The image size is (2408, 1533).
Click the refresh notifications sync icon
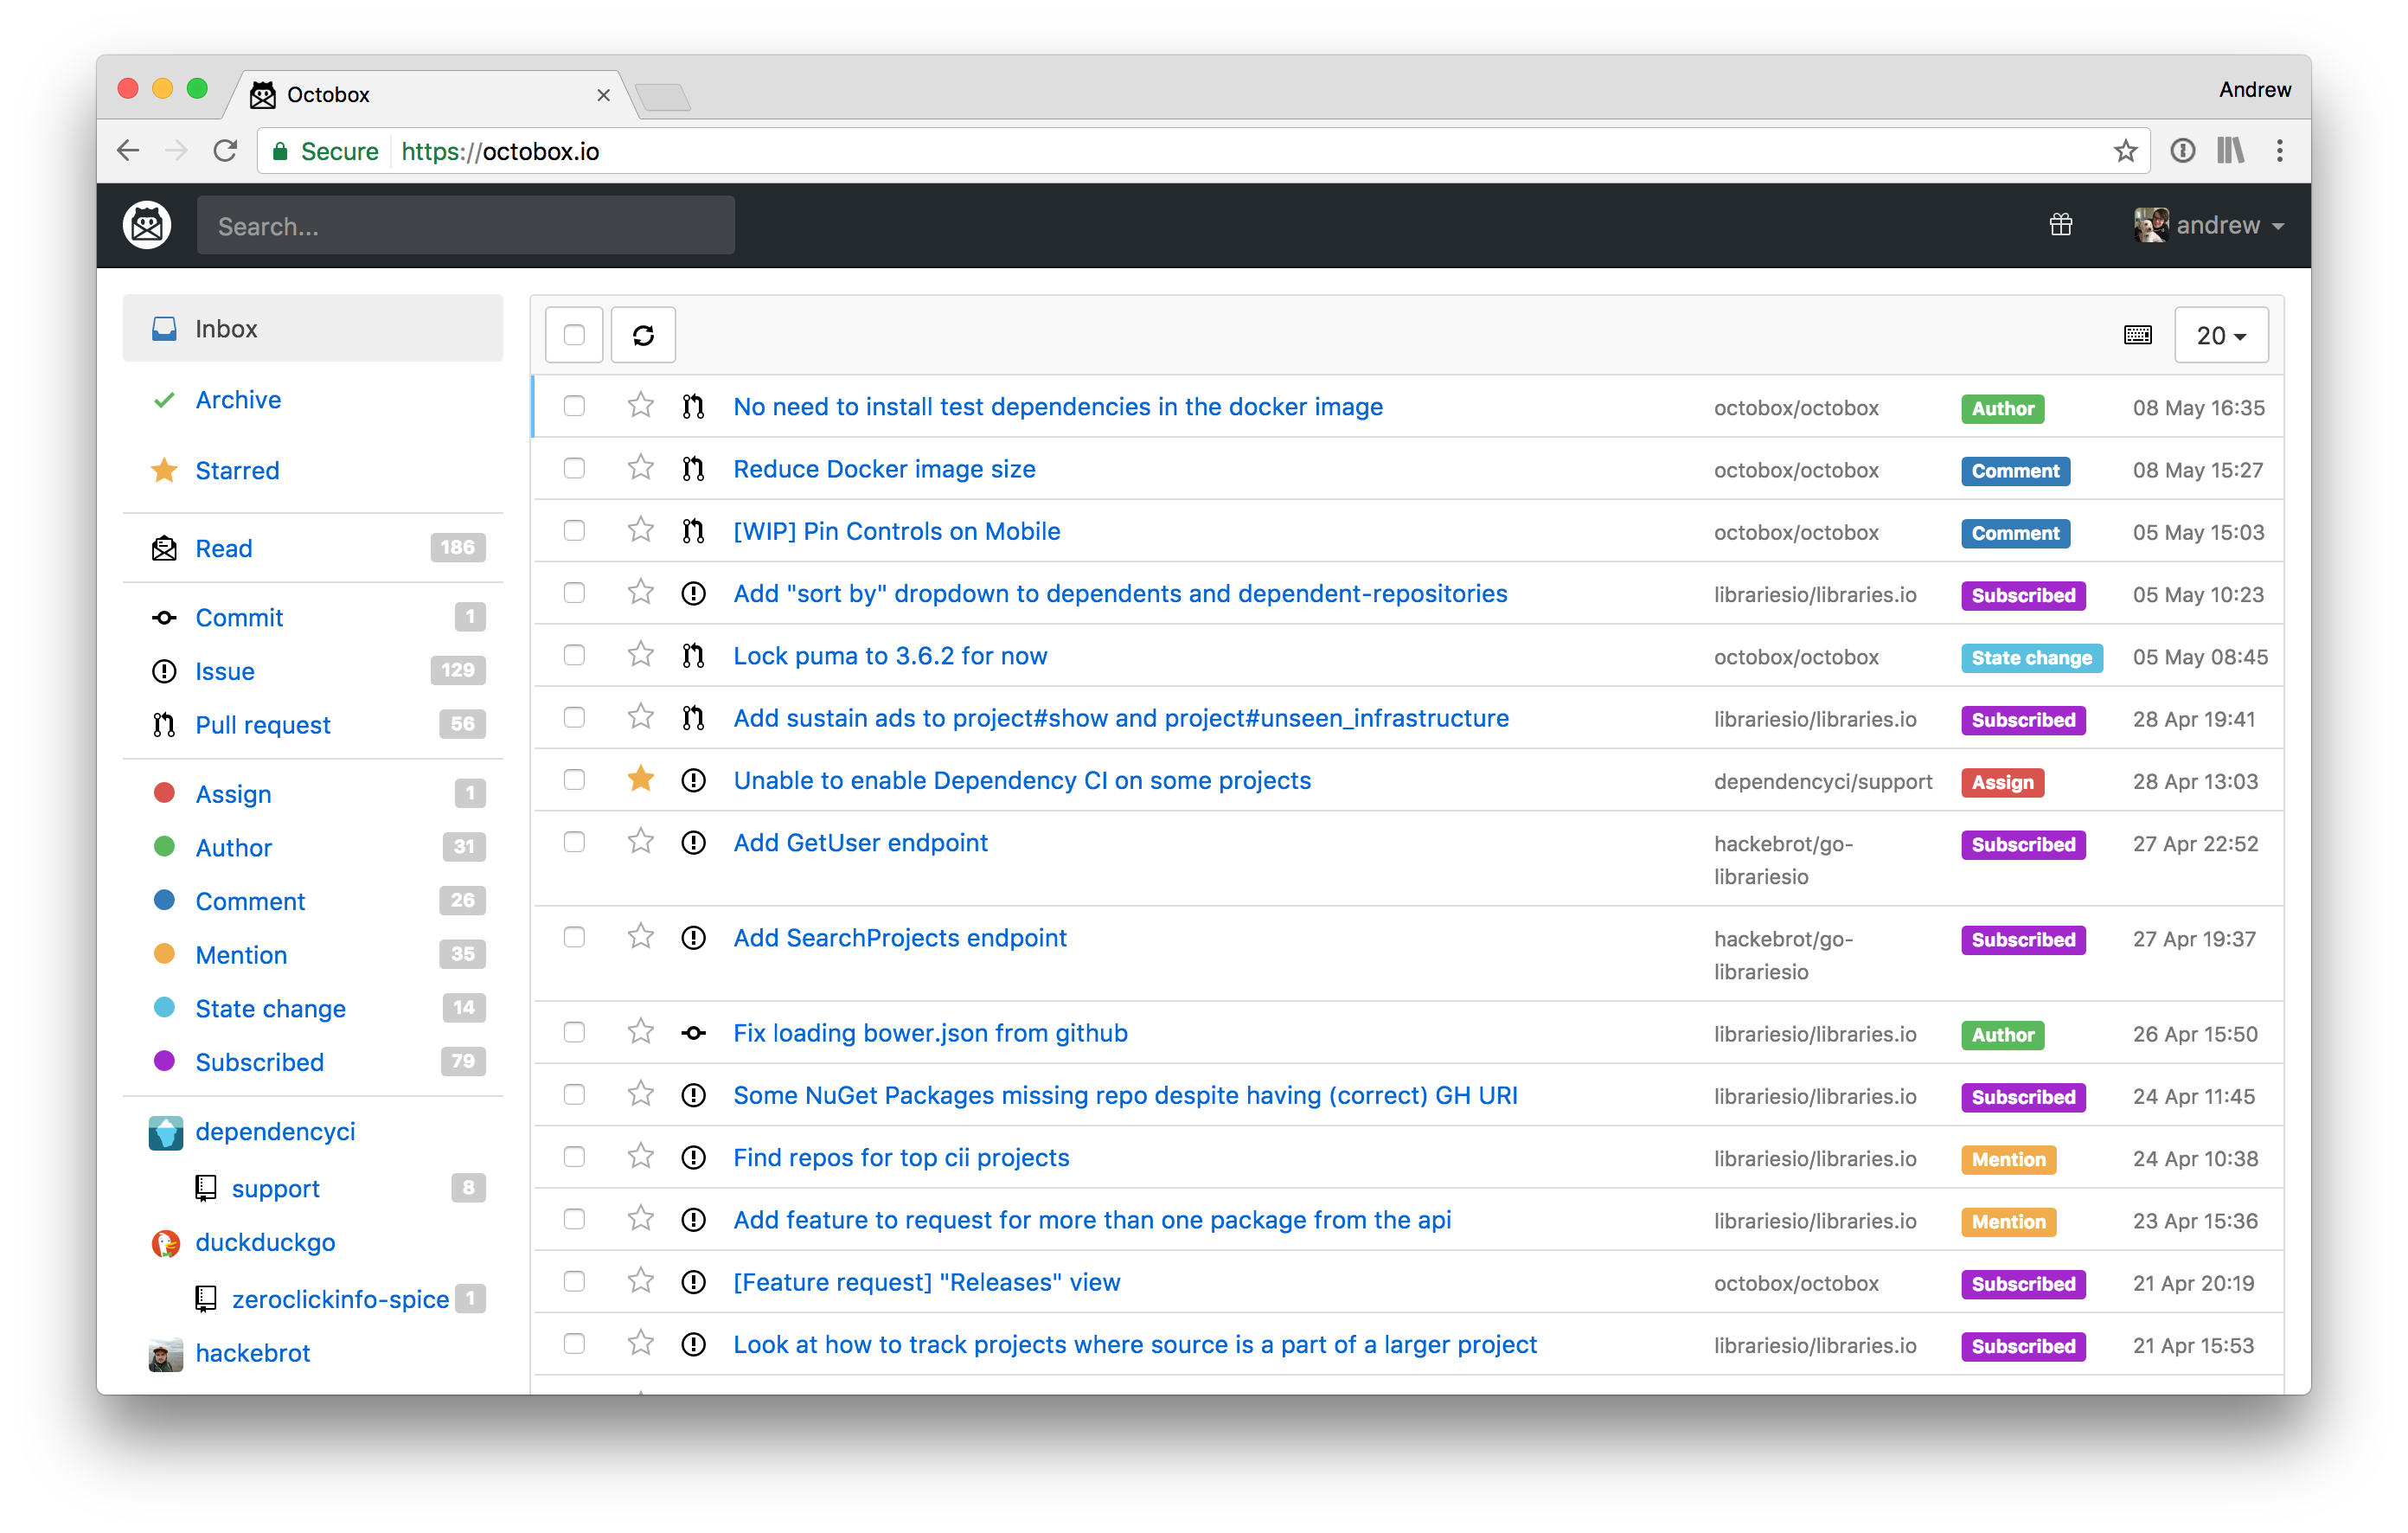pyautogui.click(x=643, y=335)
